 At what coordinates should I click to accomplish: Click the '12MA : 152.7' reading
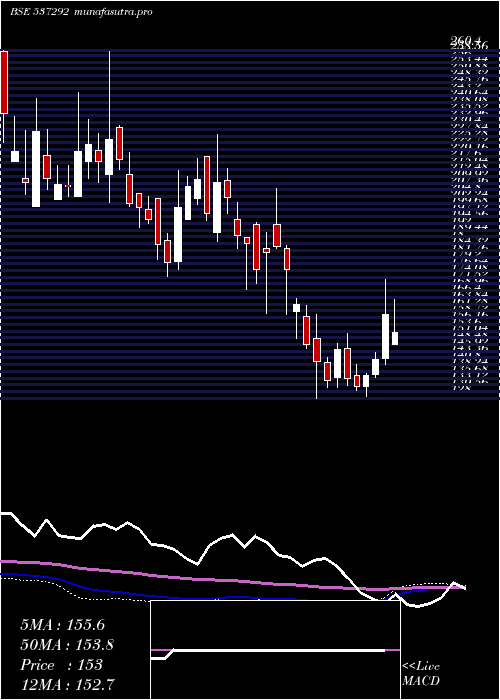pyautogui.click(x=67, y=684)
